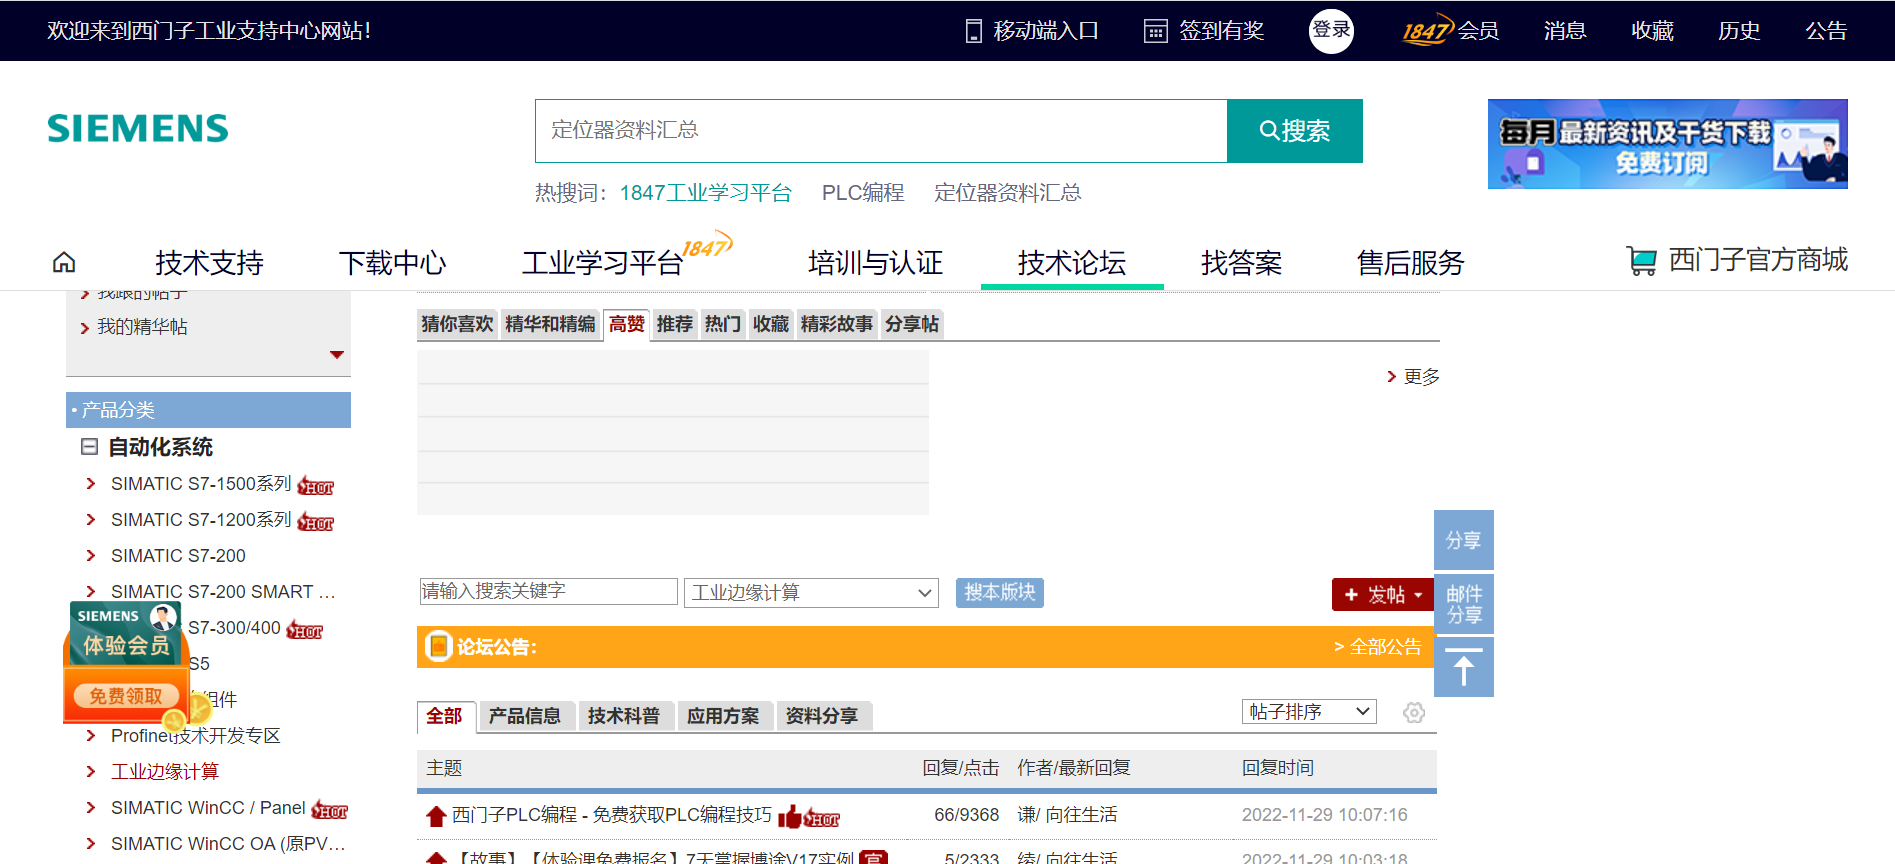This screenshot has height=864, width=1895.
Task: Open 工业边缘计算 category
Action: (x=165, y=772)
